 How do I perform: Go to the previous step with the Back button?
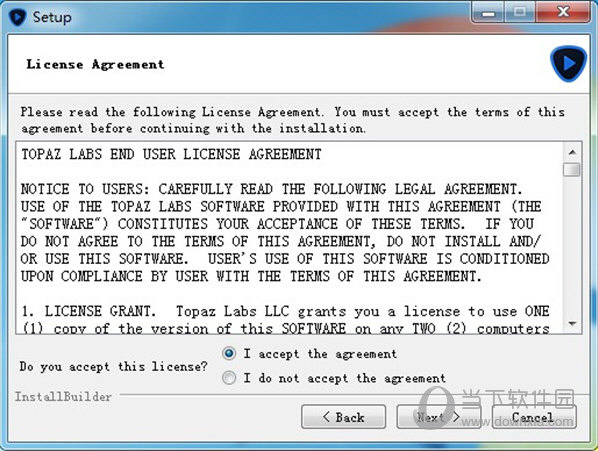(x=343, y=417)
